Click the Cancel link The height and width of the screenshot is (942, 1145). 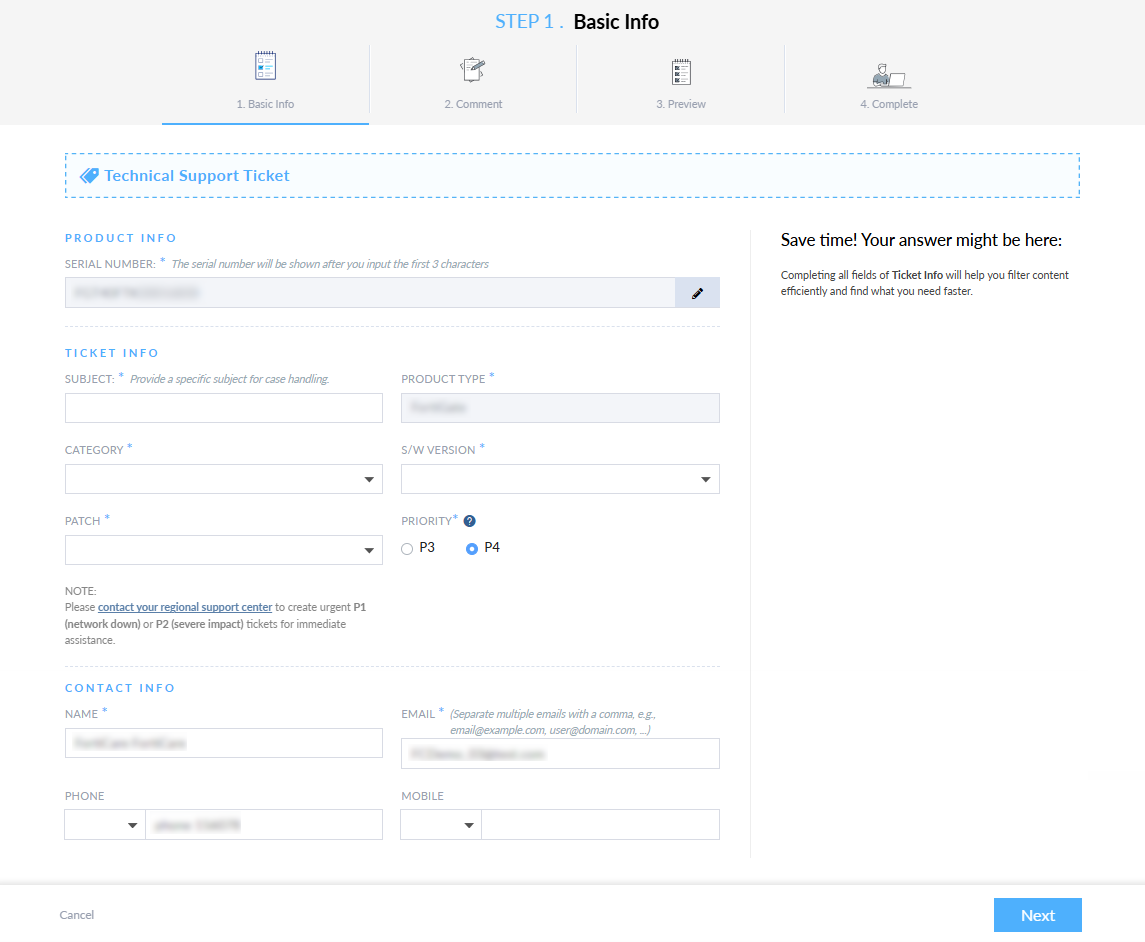(x=77, y=915)
